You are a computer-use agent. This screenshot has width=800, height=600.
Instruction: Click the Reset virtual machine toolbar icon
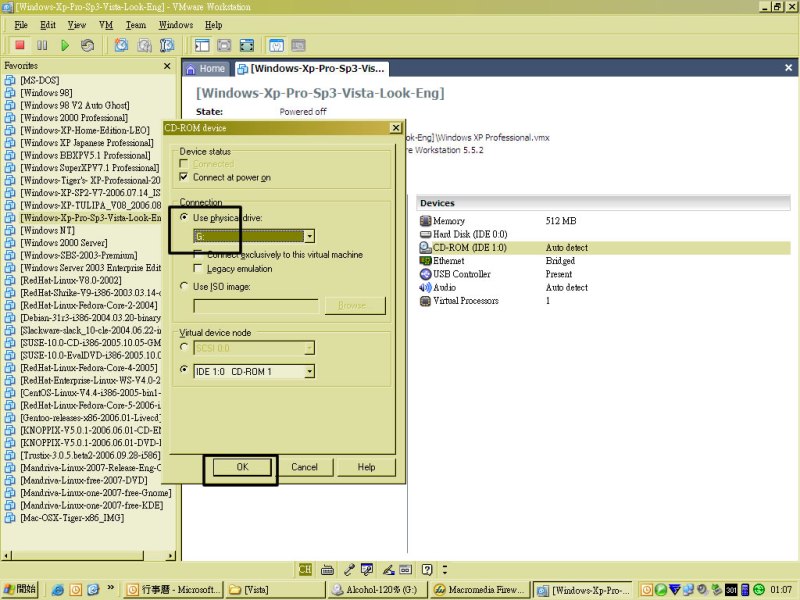click(x=87, y=45)
